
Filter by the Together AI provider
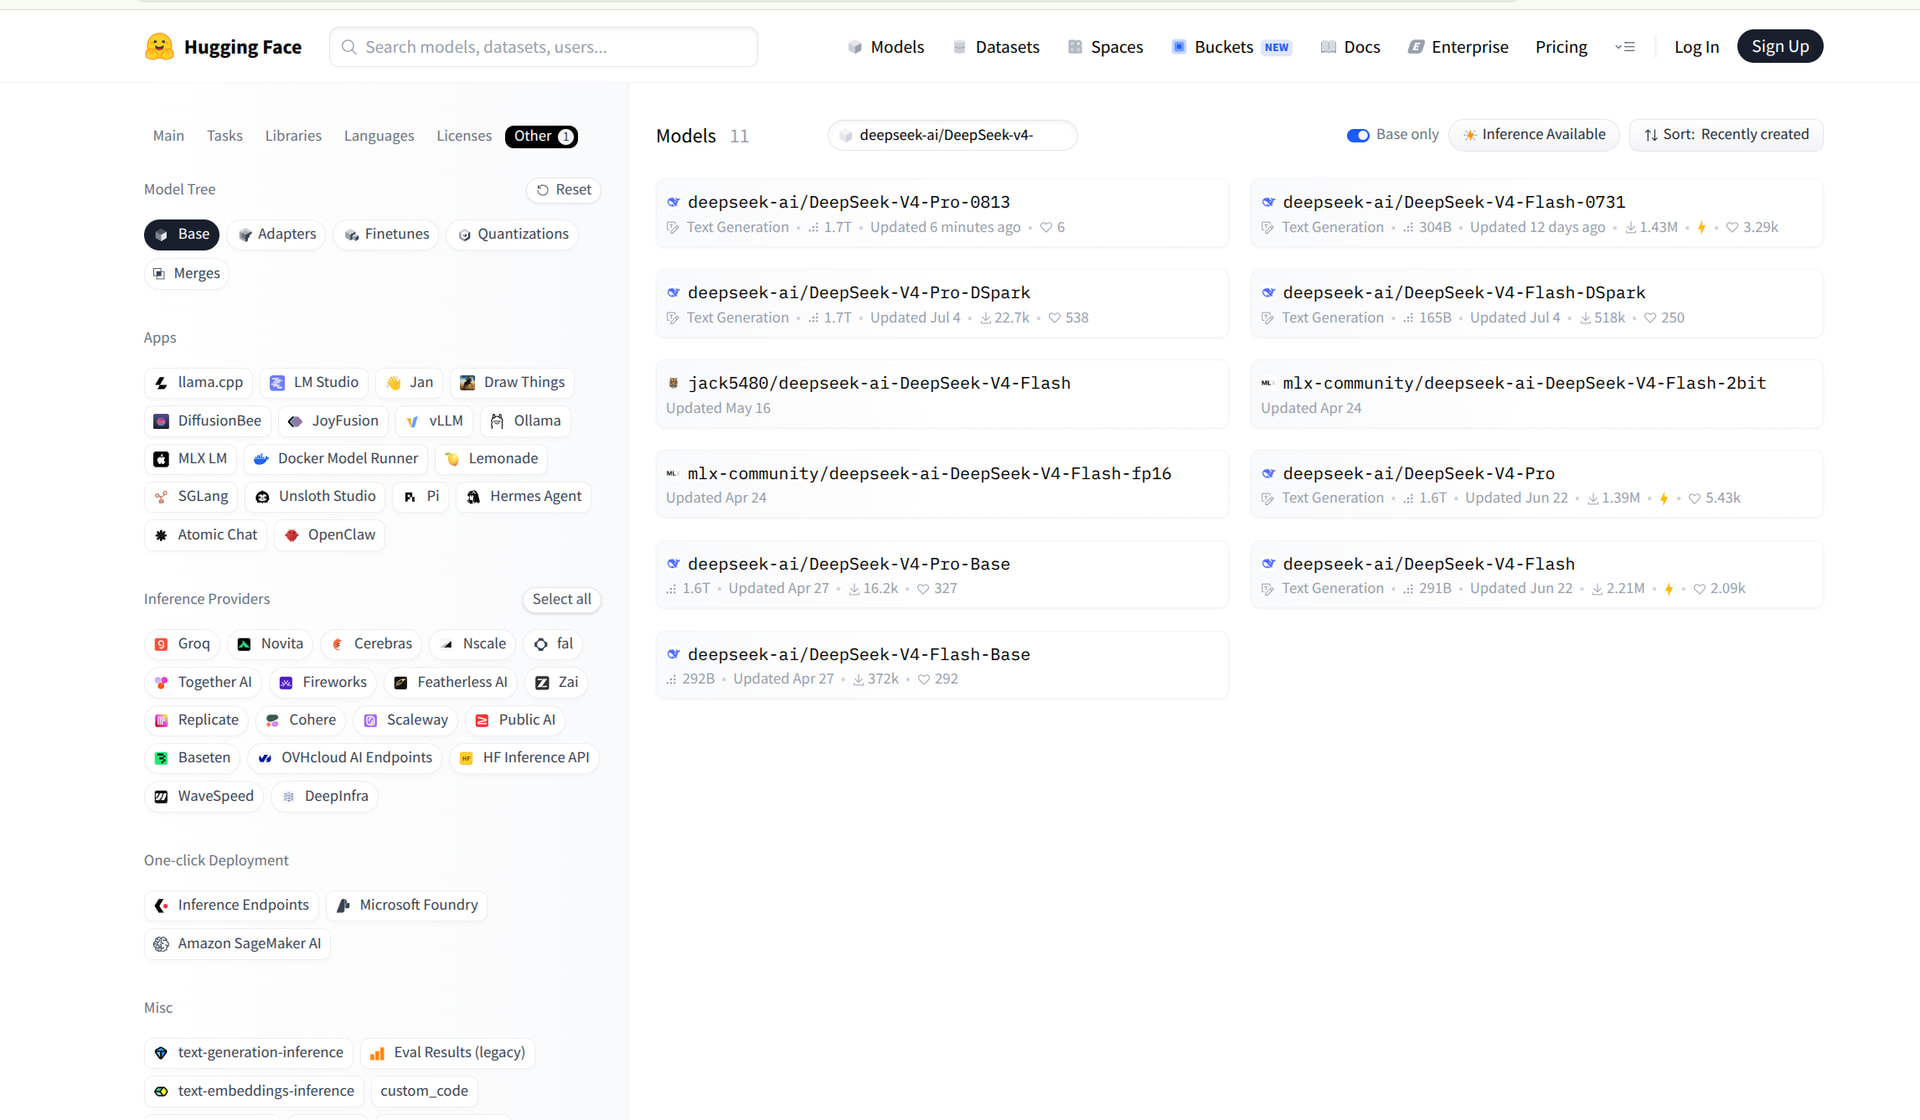(203, 682)
